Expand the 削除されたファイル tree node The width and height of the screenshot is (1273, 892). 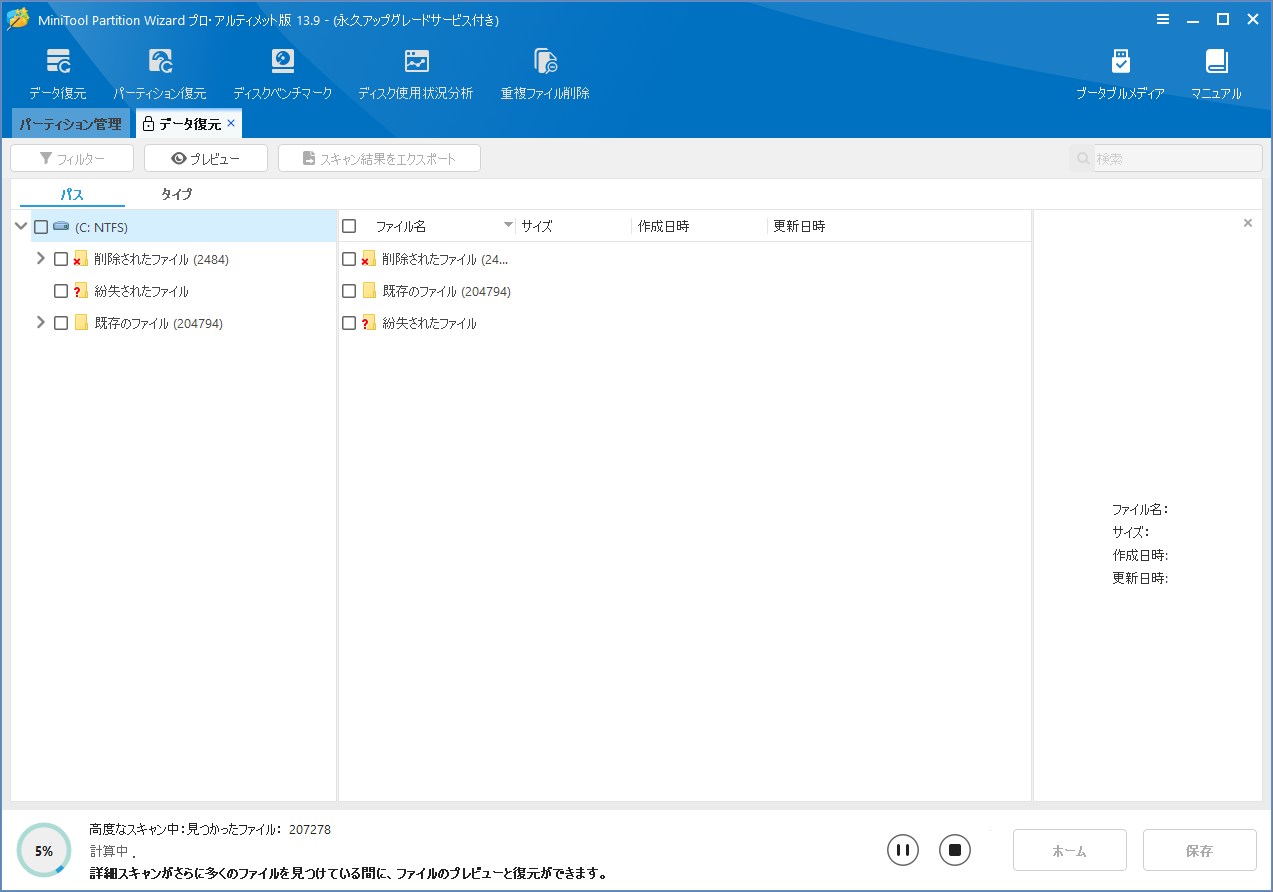click(x=40, y=258)
